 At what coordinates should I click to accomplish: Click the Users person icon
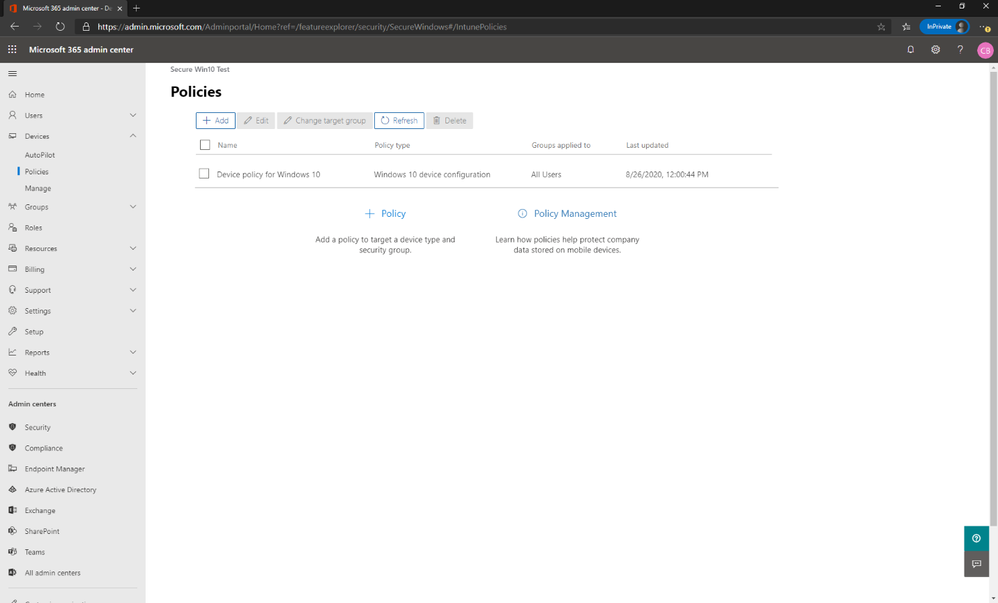click(12, 115)
